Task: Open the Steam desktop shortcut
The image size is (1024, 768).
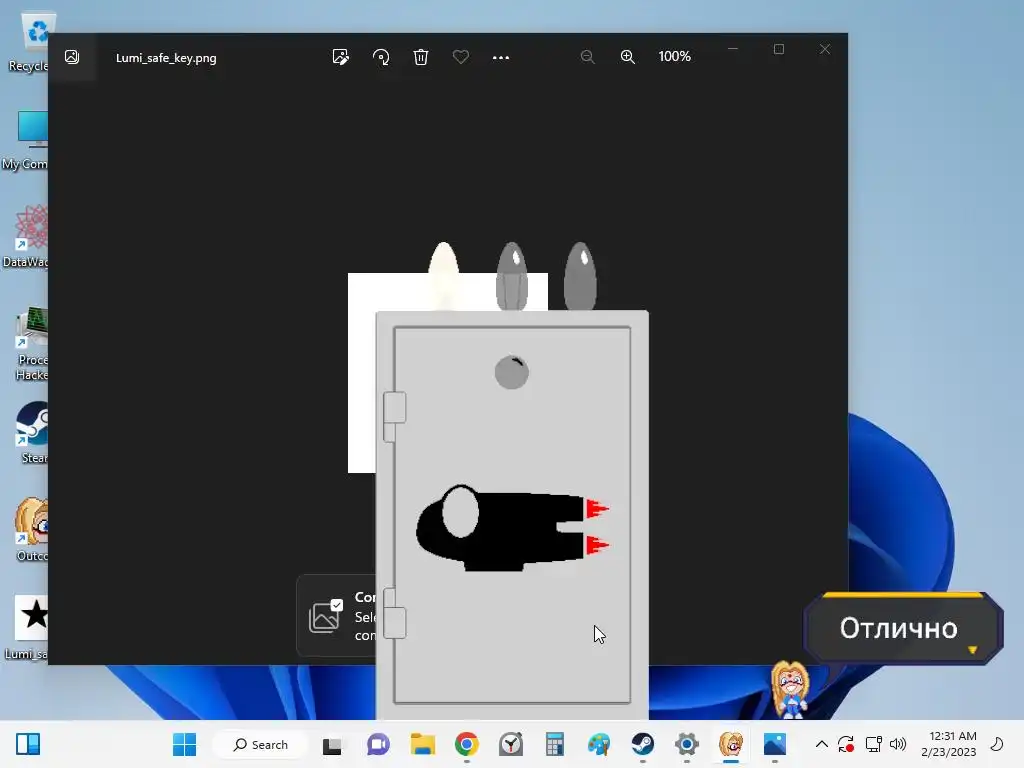Action: coord(33,432)
